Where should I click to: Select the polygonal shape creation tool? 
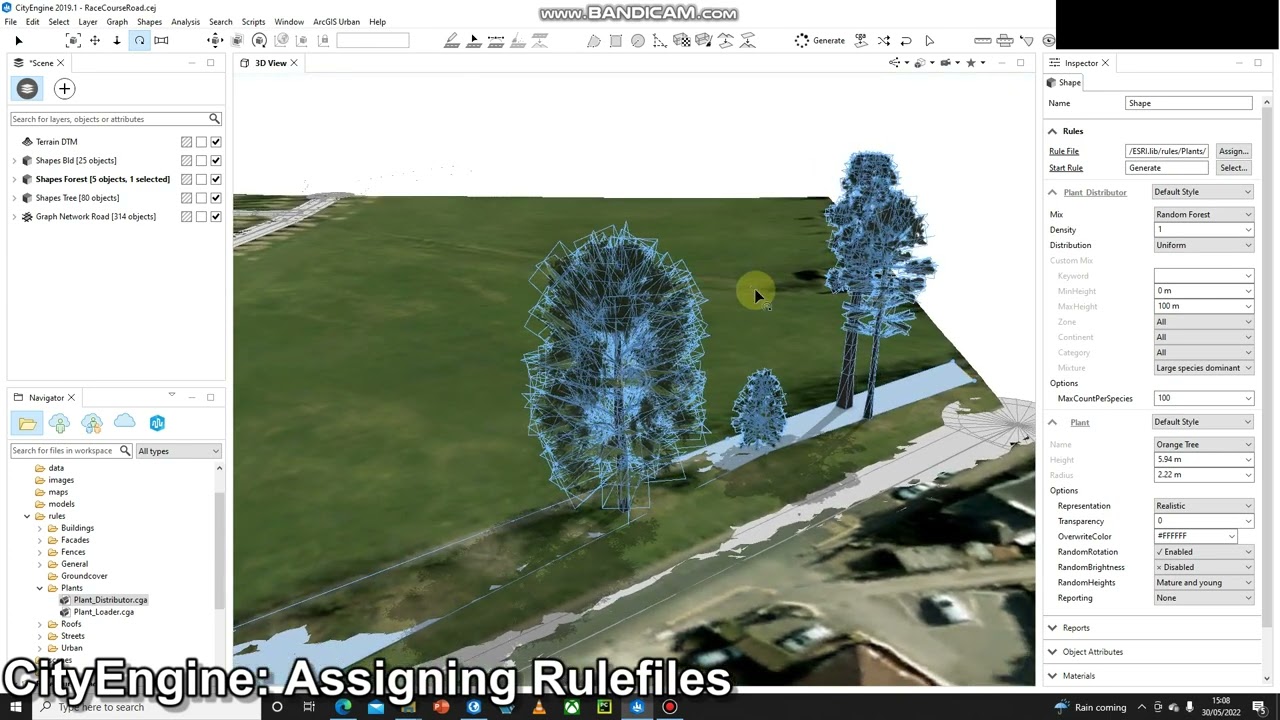[594, 40]
